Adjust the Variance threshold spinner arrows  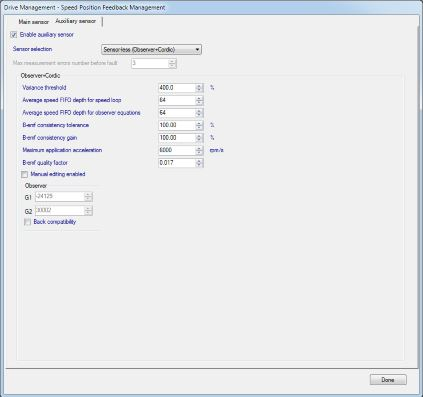(199, 88)
